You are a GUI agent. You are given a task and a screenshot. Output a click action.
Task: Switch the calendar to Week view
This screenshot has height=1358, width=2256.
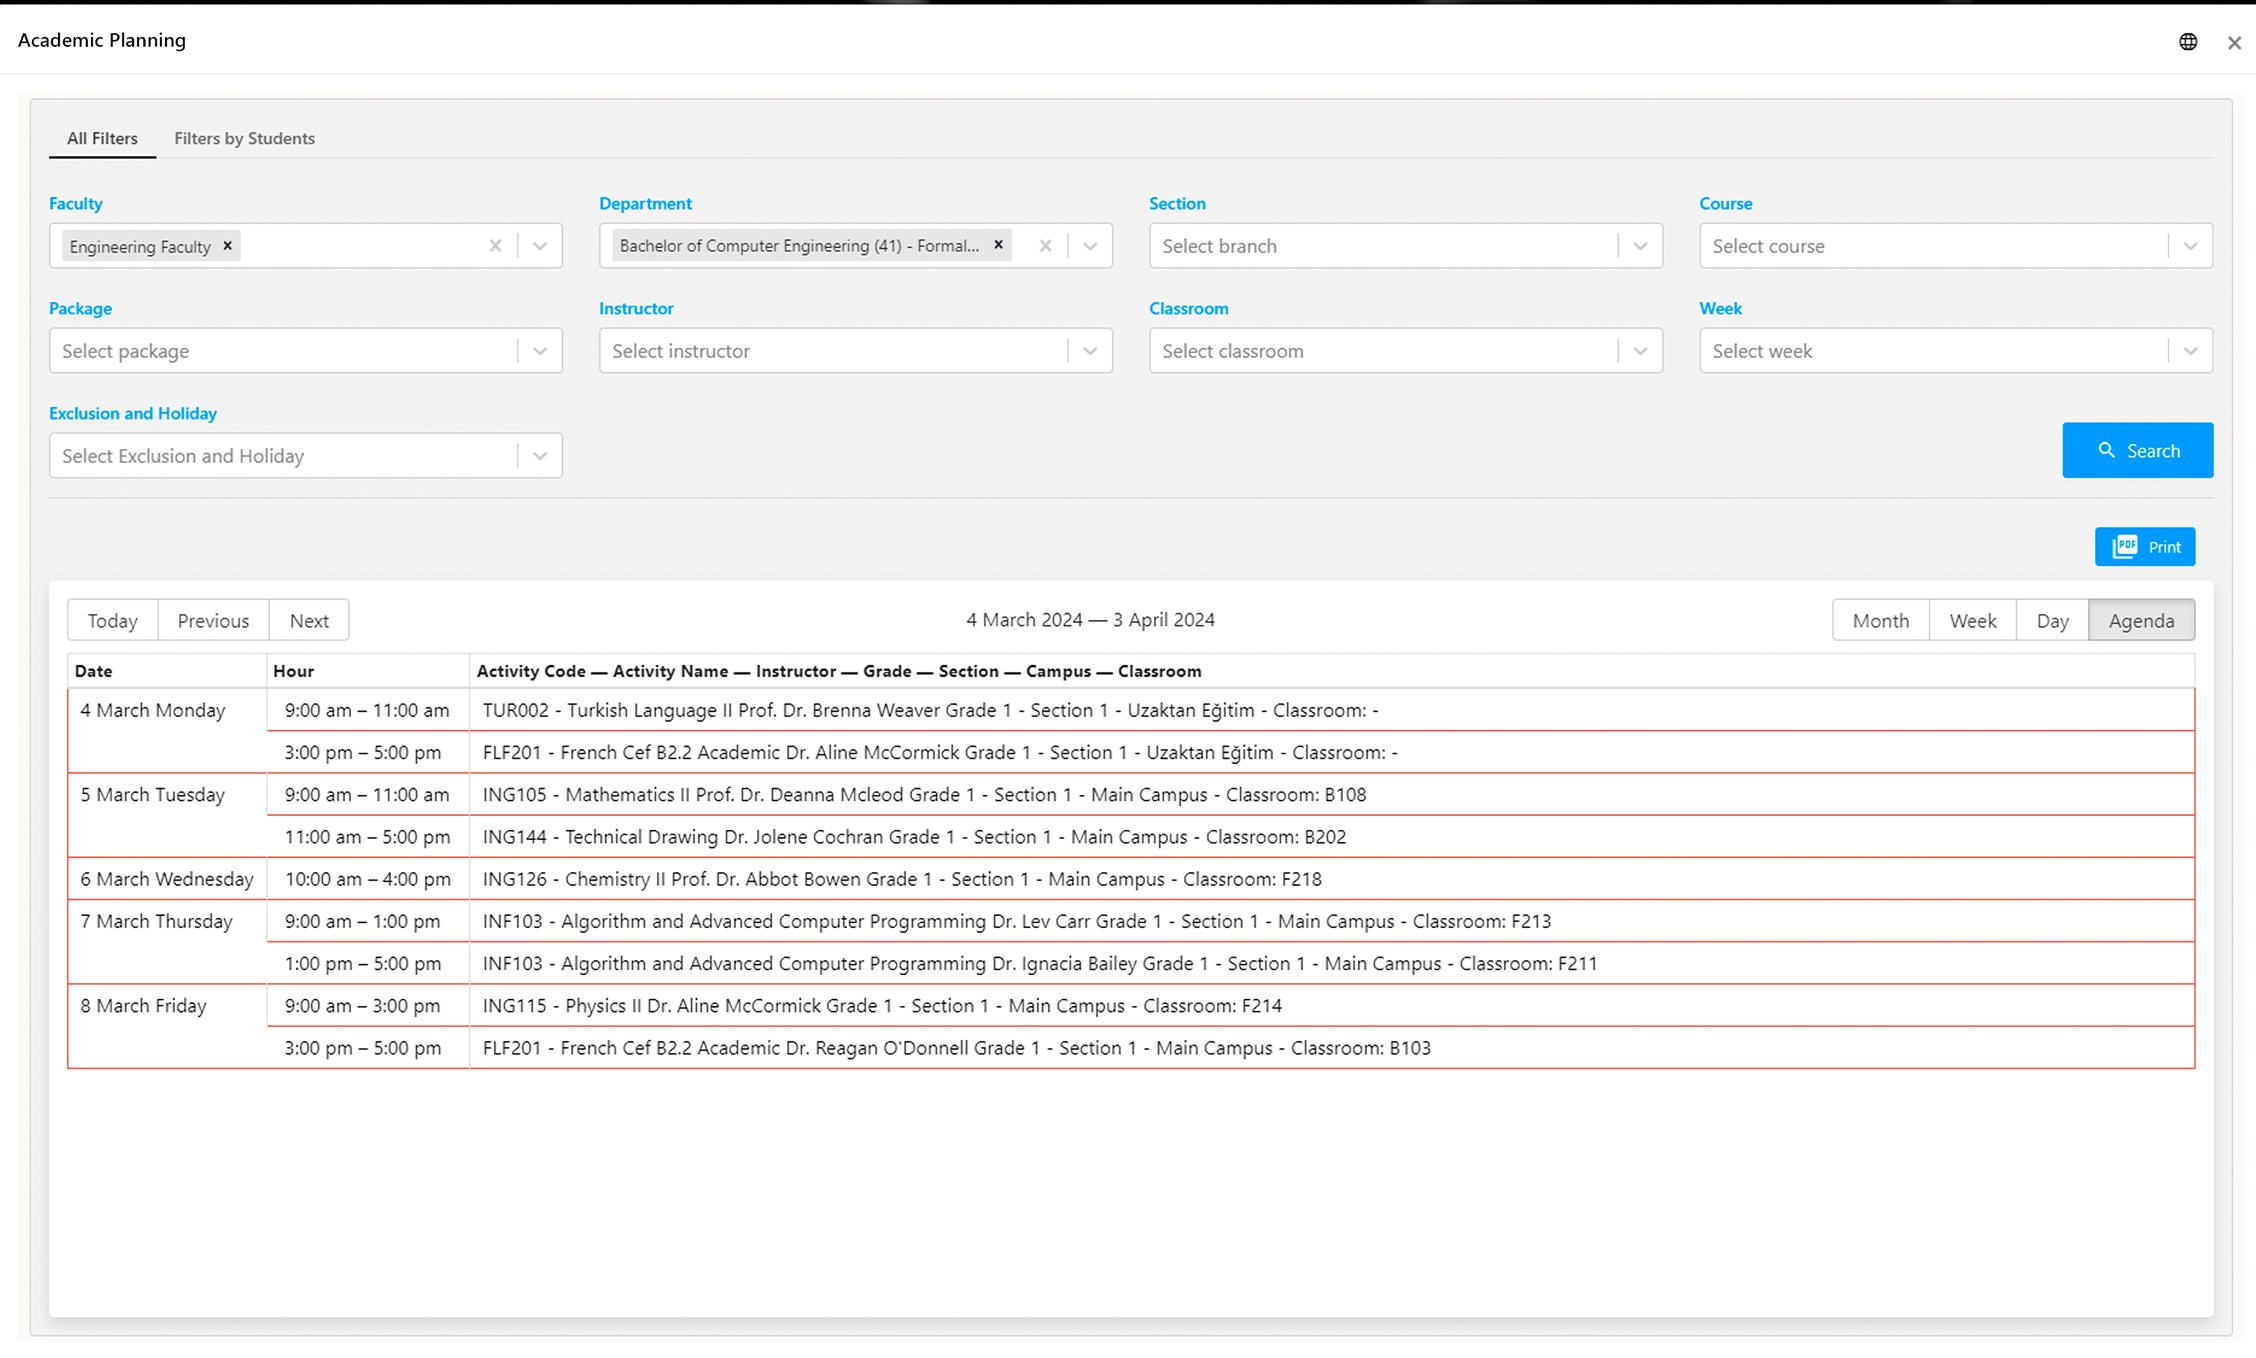click(1971, 620)
